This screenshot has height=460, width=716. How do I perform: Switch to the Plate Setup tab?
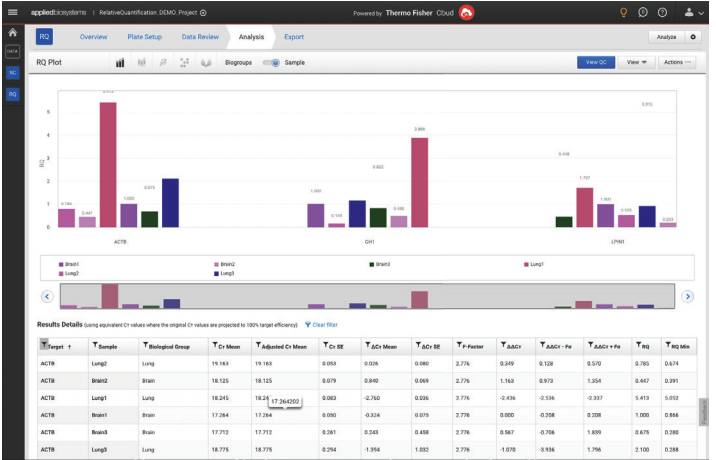click(x=145, y=37)
